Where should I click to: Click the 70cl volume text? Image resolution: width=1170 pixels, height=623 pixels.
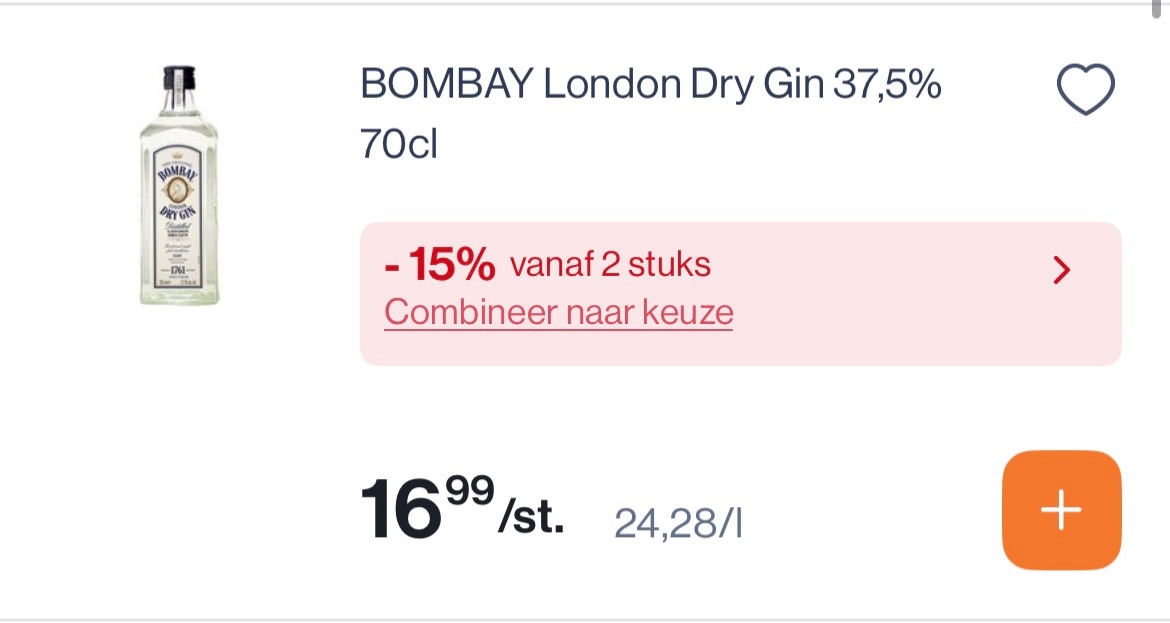[x=399, y=146]
